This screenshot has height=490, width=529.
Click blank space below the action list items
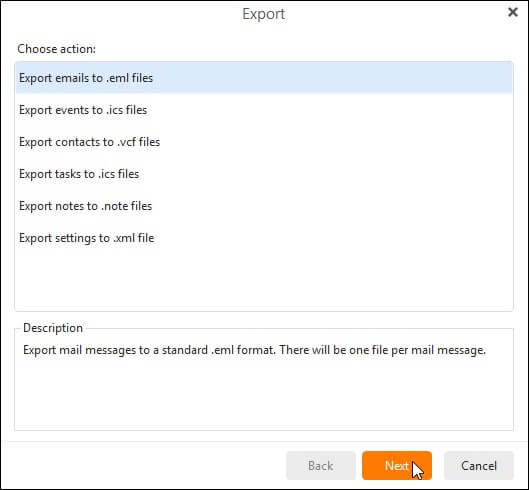[264, 282]
